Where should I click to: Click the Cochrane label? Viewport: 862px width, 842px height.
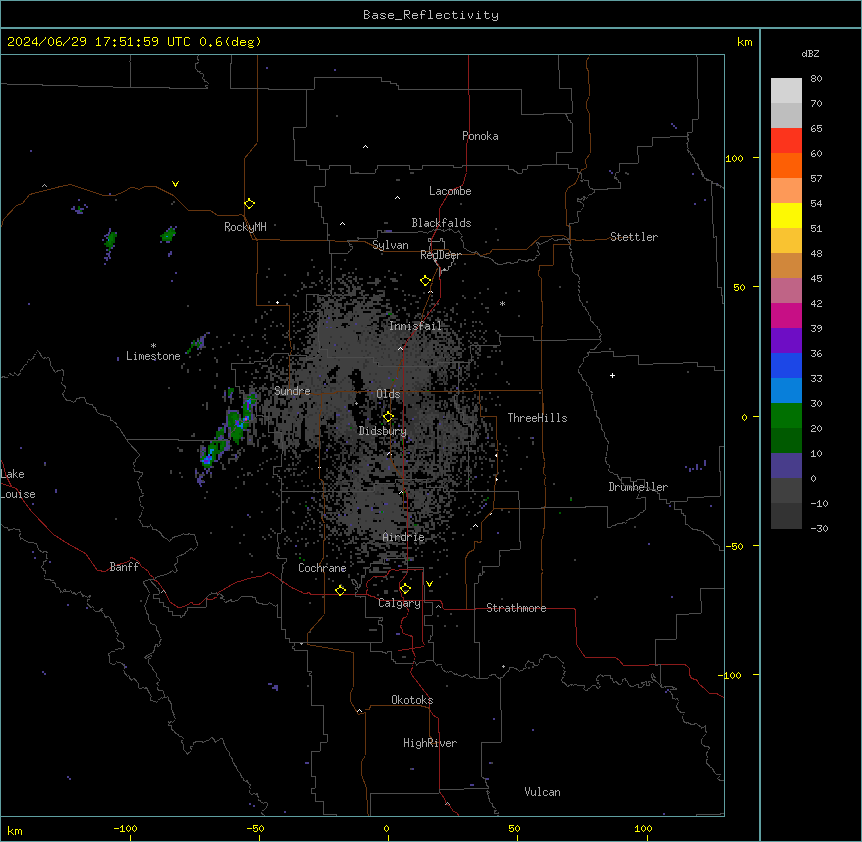click(x=322, y=568)
